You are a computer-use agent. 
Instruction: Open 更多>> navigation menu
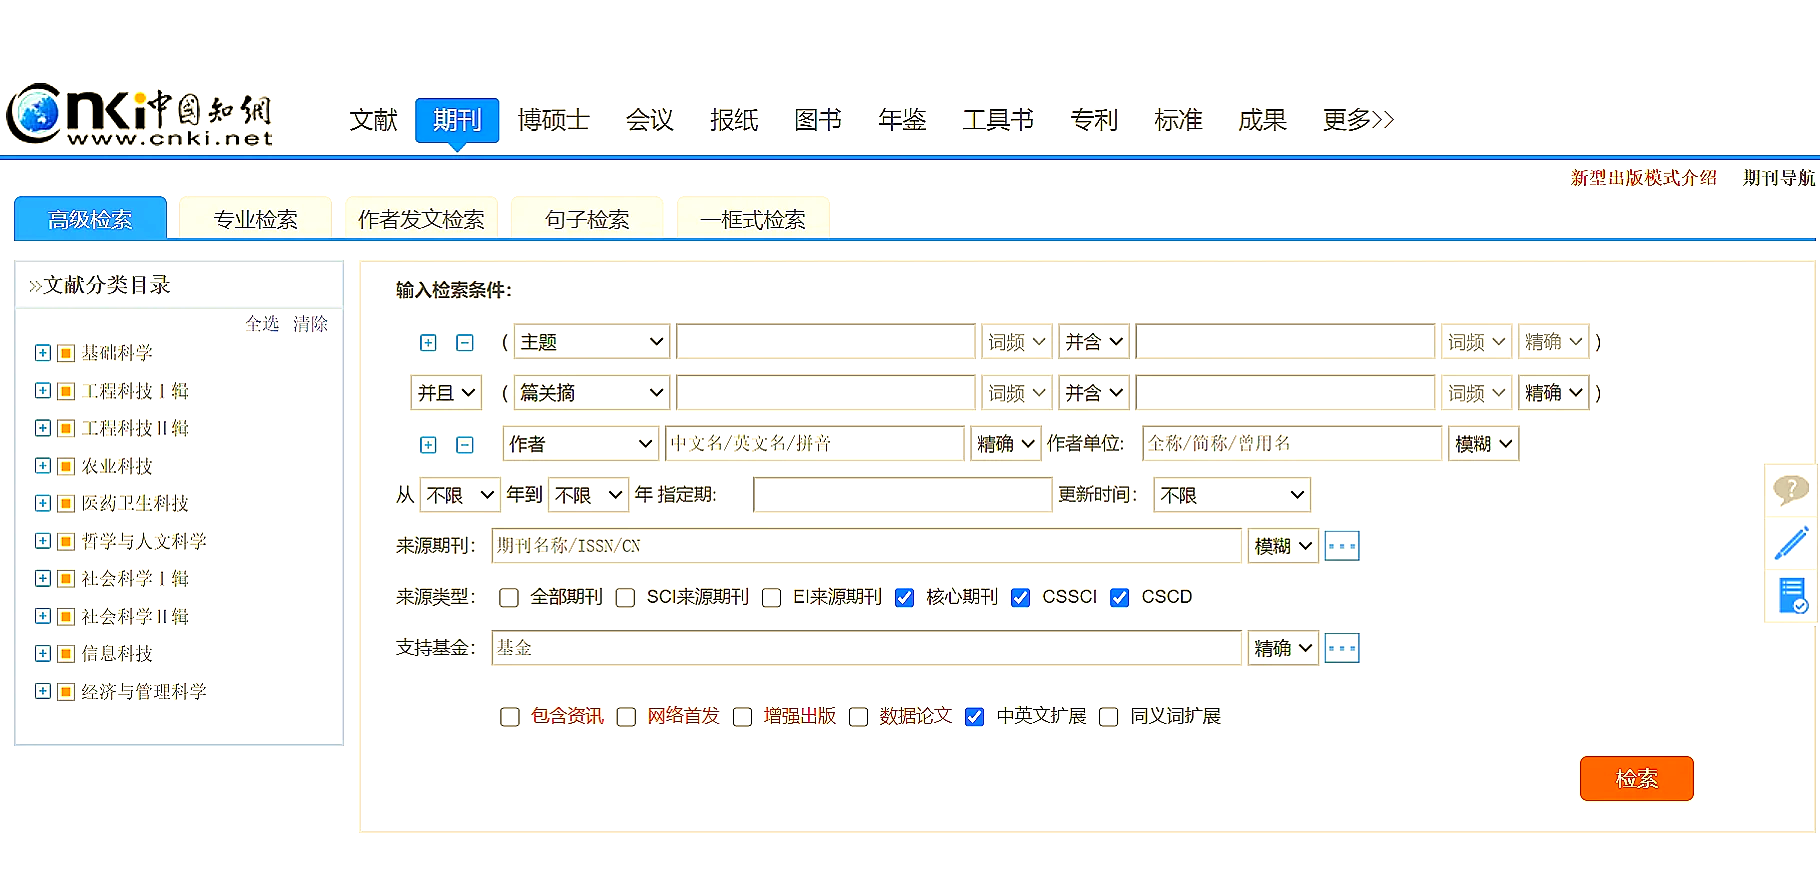(1358, 121)
